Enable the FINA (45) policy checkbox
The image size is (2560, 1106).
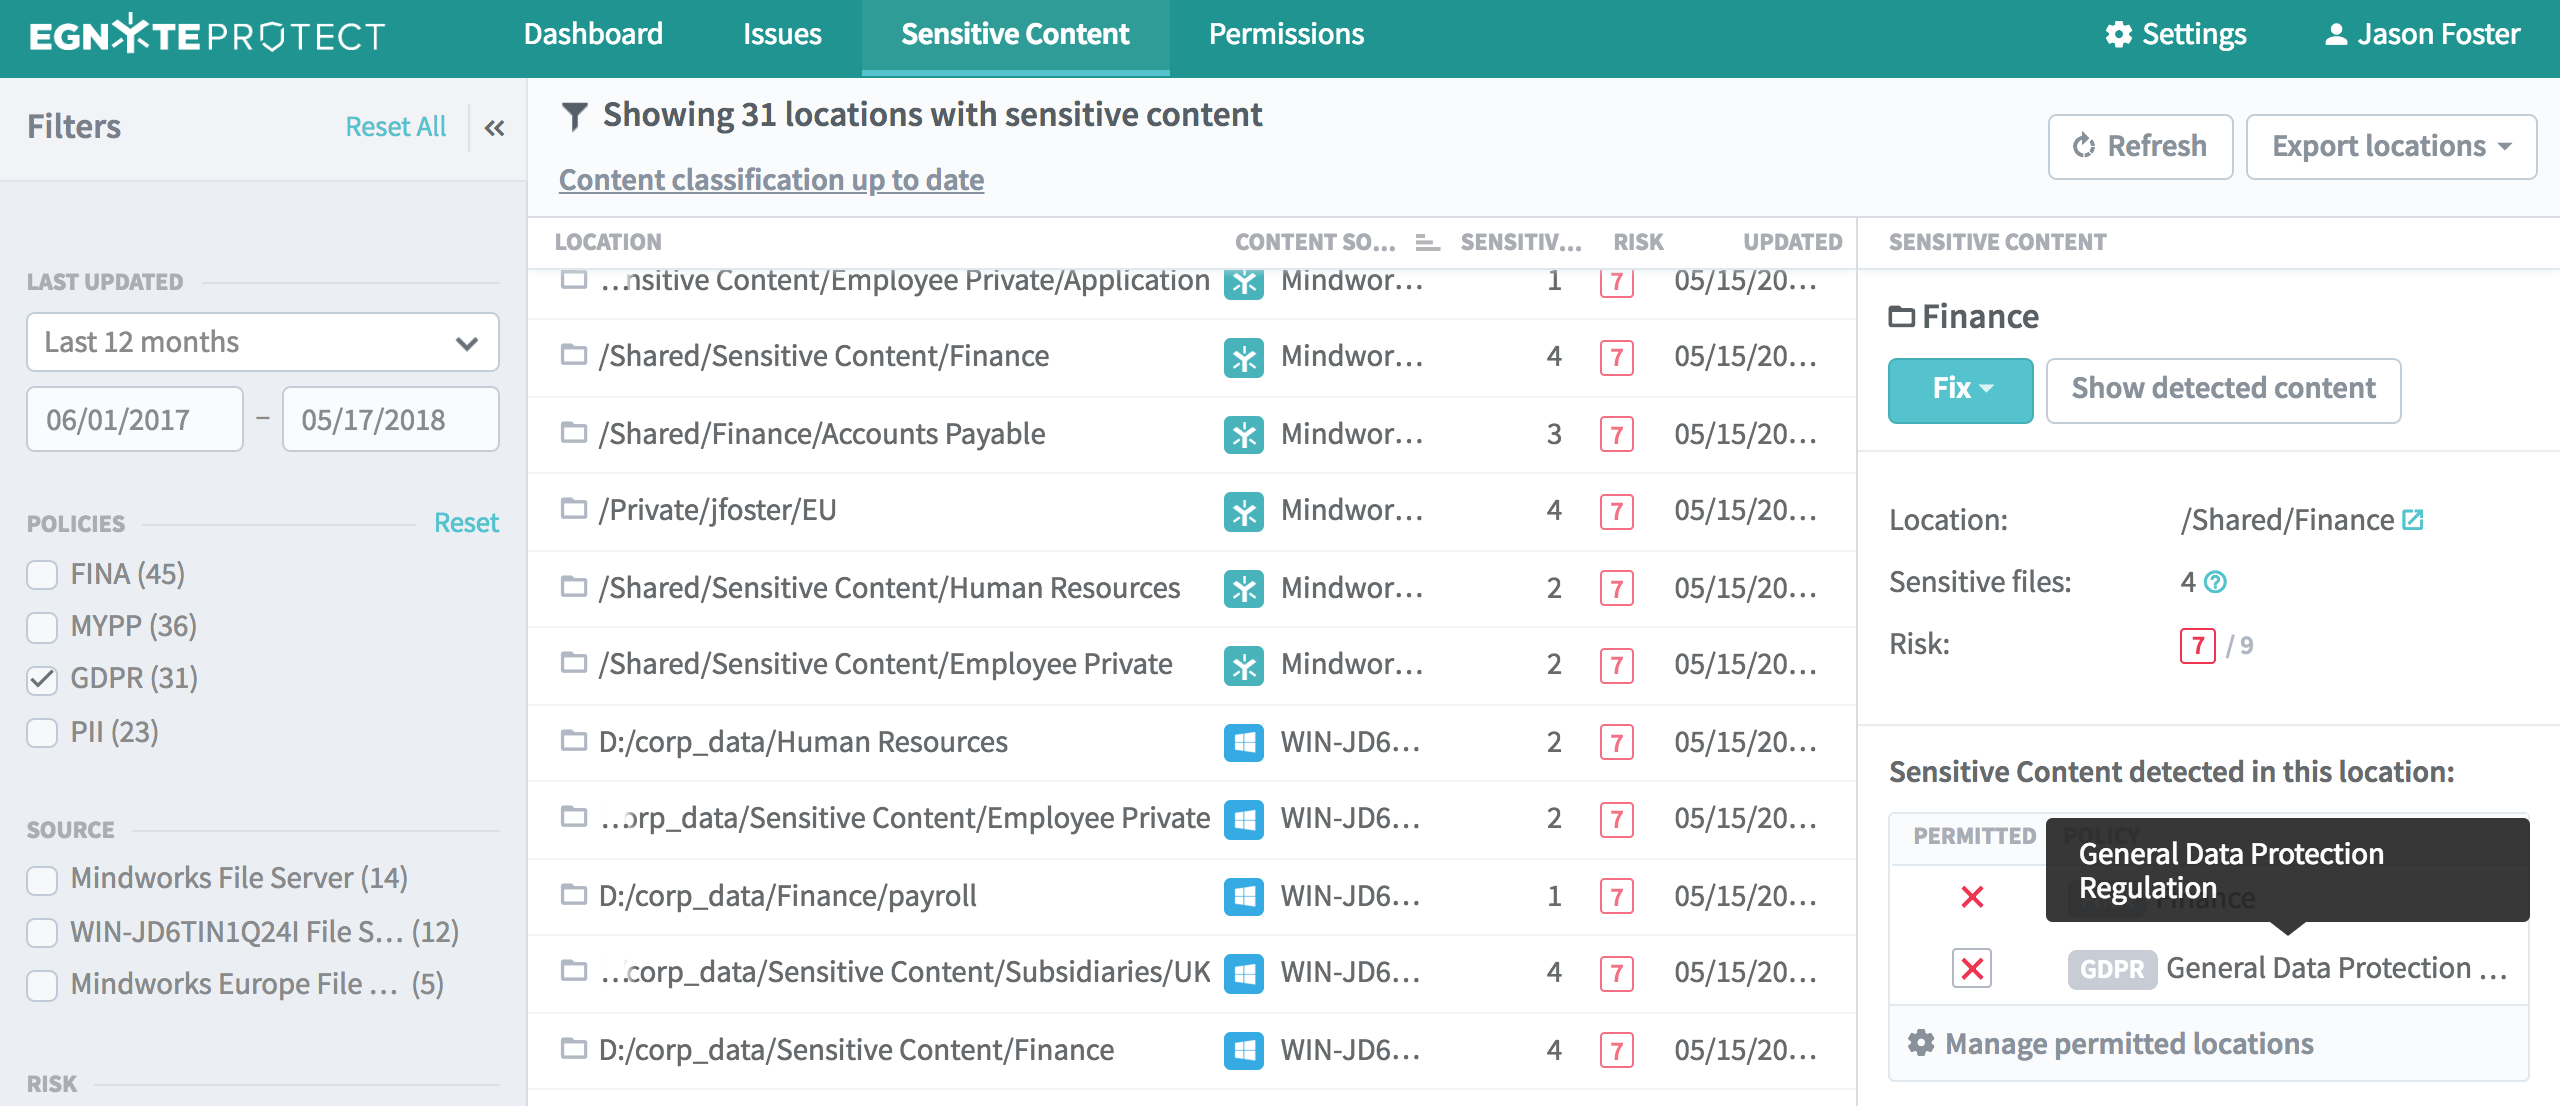pyautogui.click(x=42, y=575)
